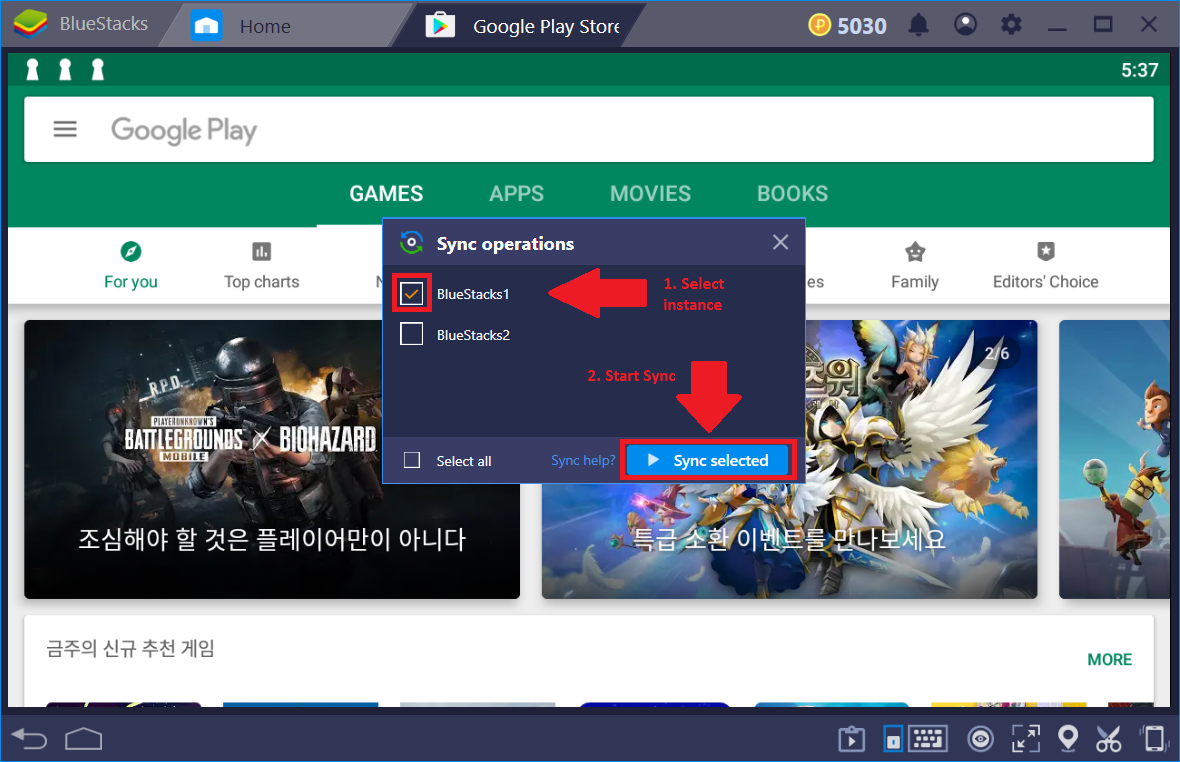Click MORE for weekly recommended games
The image size is (1180, 762).
(1109, 659)
